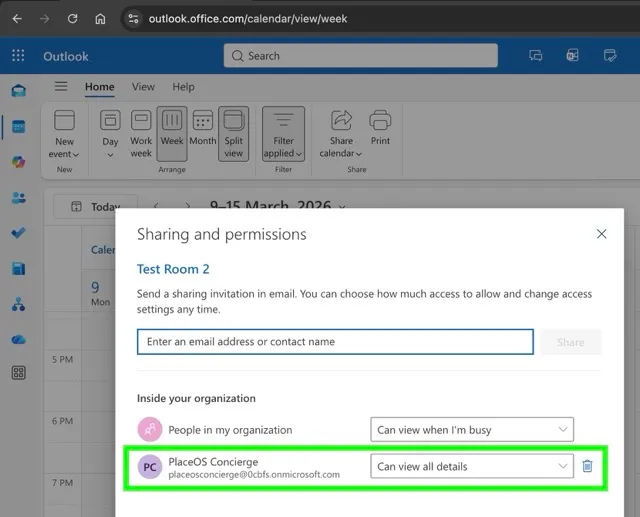Select the 6 PM time slot label
The width and height of the screenshot is (640, 517).
pos(62,421)
